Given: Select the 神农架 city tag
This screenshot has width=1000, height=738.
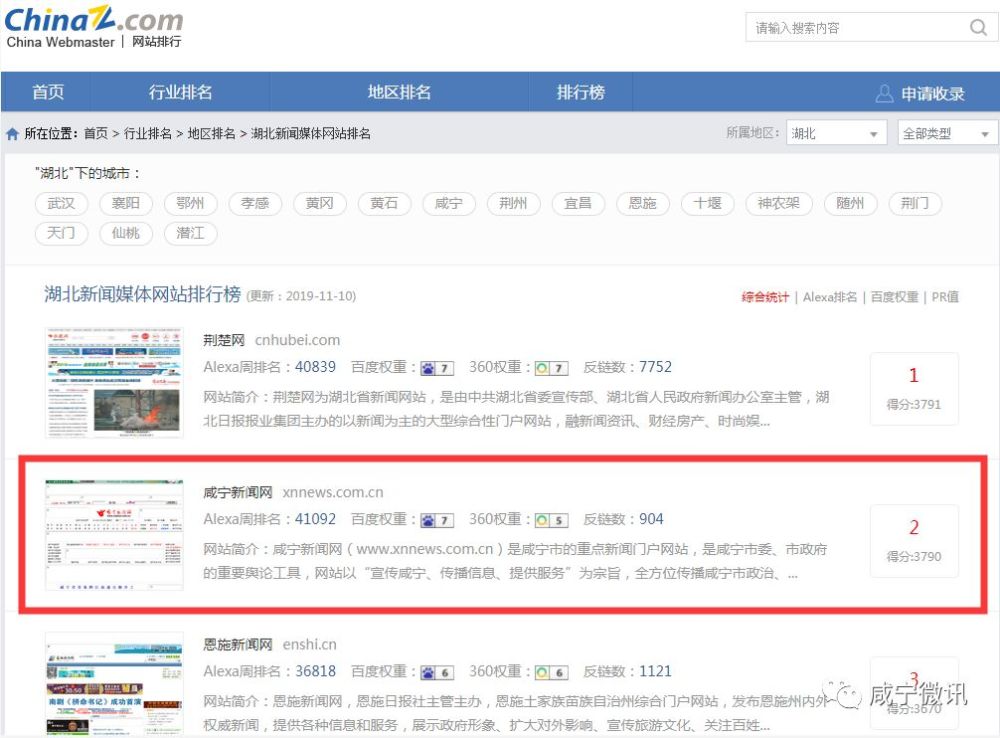Looking at the screenshot, I should [779, 203].
